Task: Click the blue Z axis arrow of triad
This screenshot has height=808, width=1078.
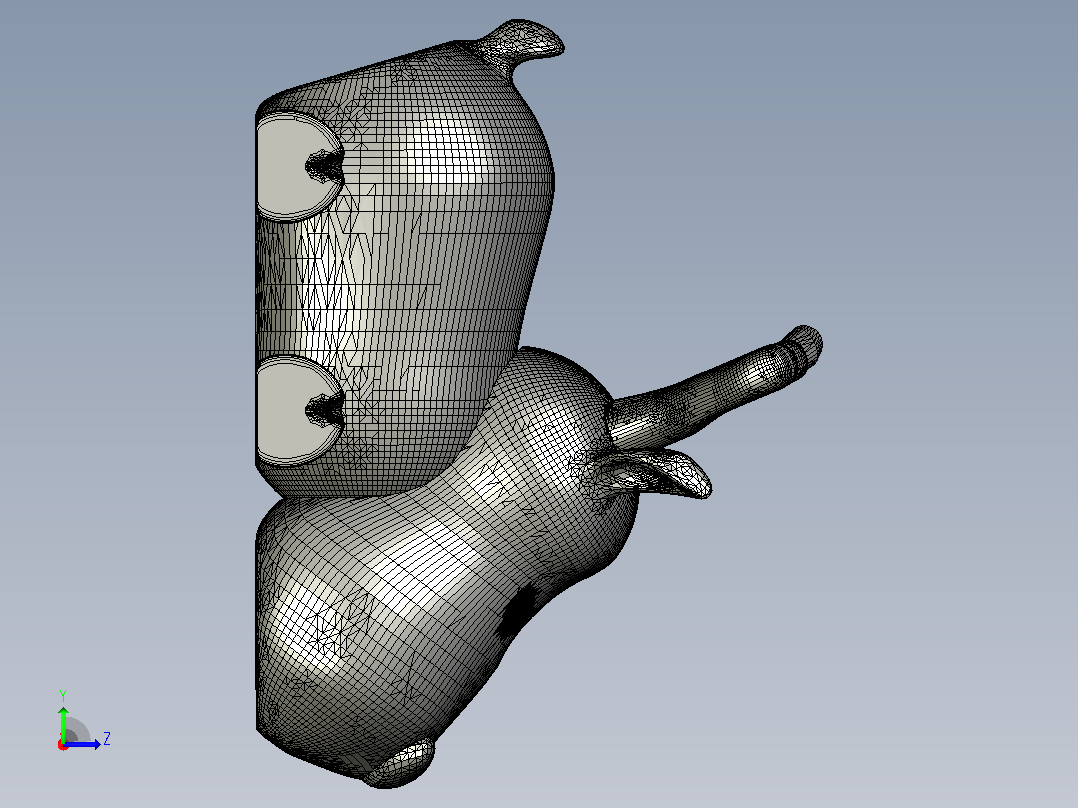Action: [82, 744]
